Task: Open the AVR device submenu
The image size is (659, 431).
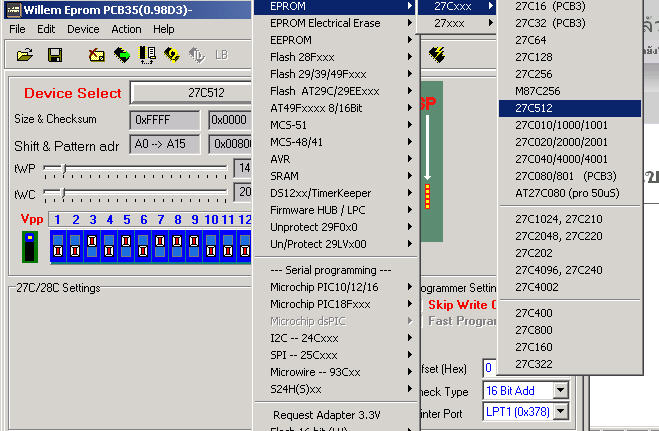Action: tap(337, 159)
